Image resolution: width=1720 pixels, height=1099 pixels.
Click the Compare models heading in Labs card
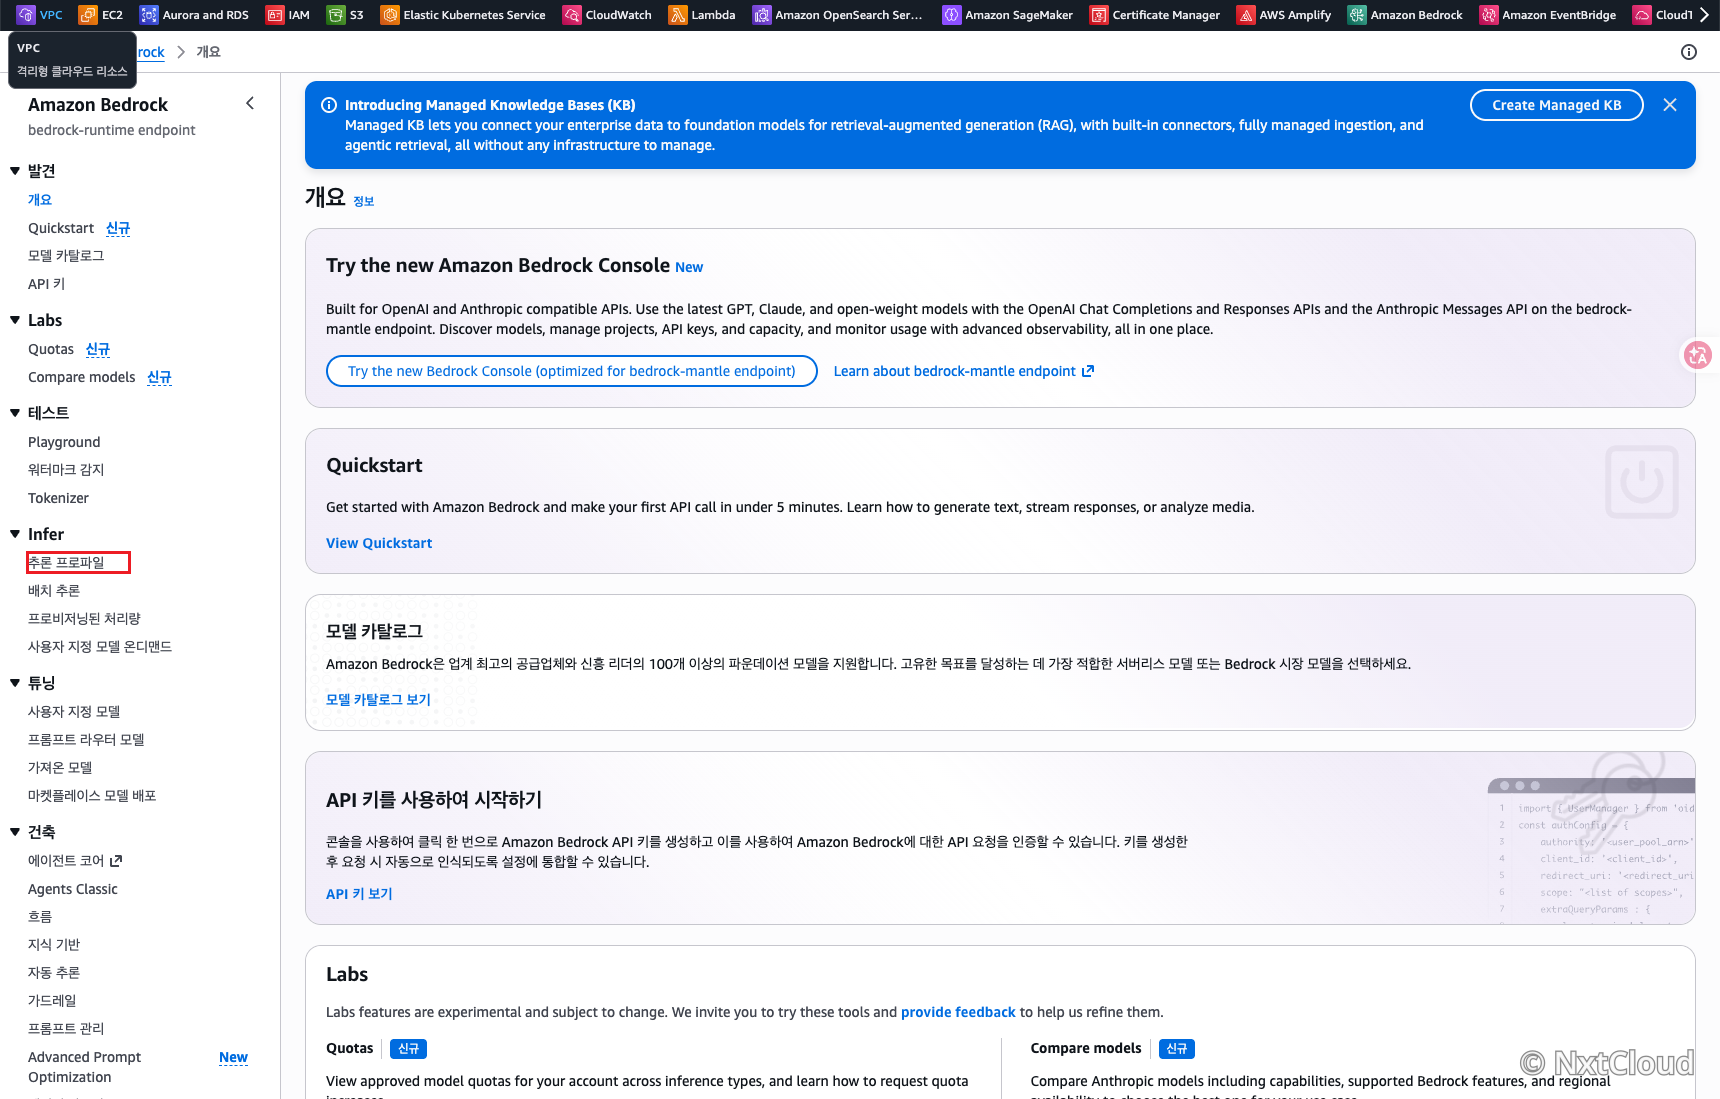(x=1086, y=1048)
